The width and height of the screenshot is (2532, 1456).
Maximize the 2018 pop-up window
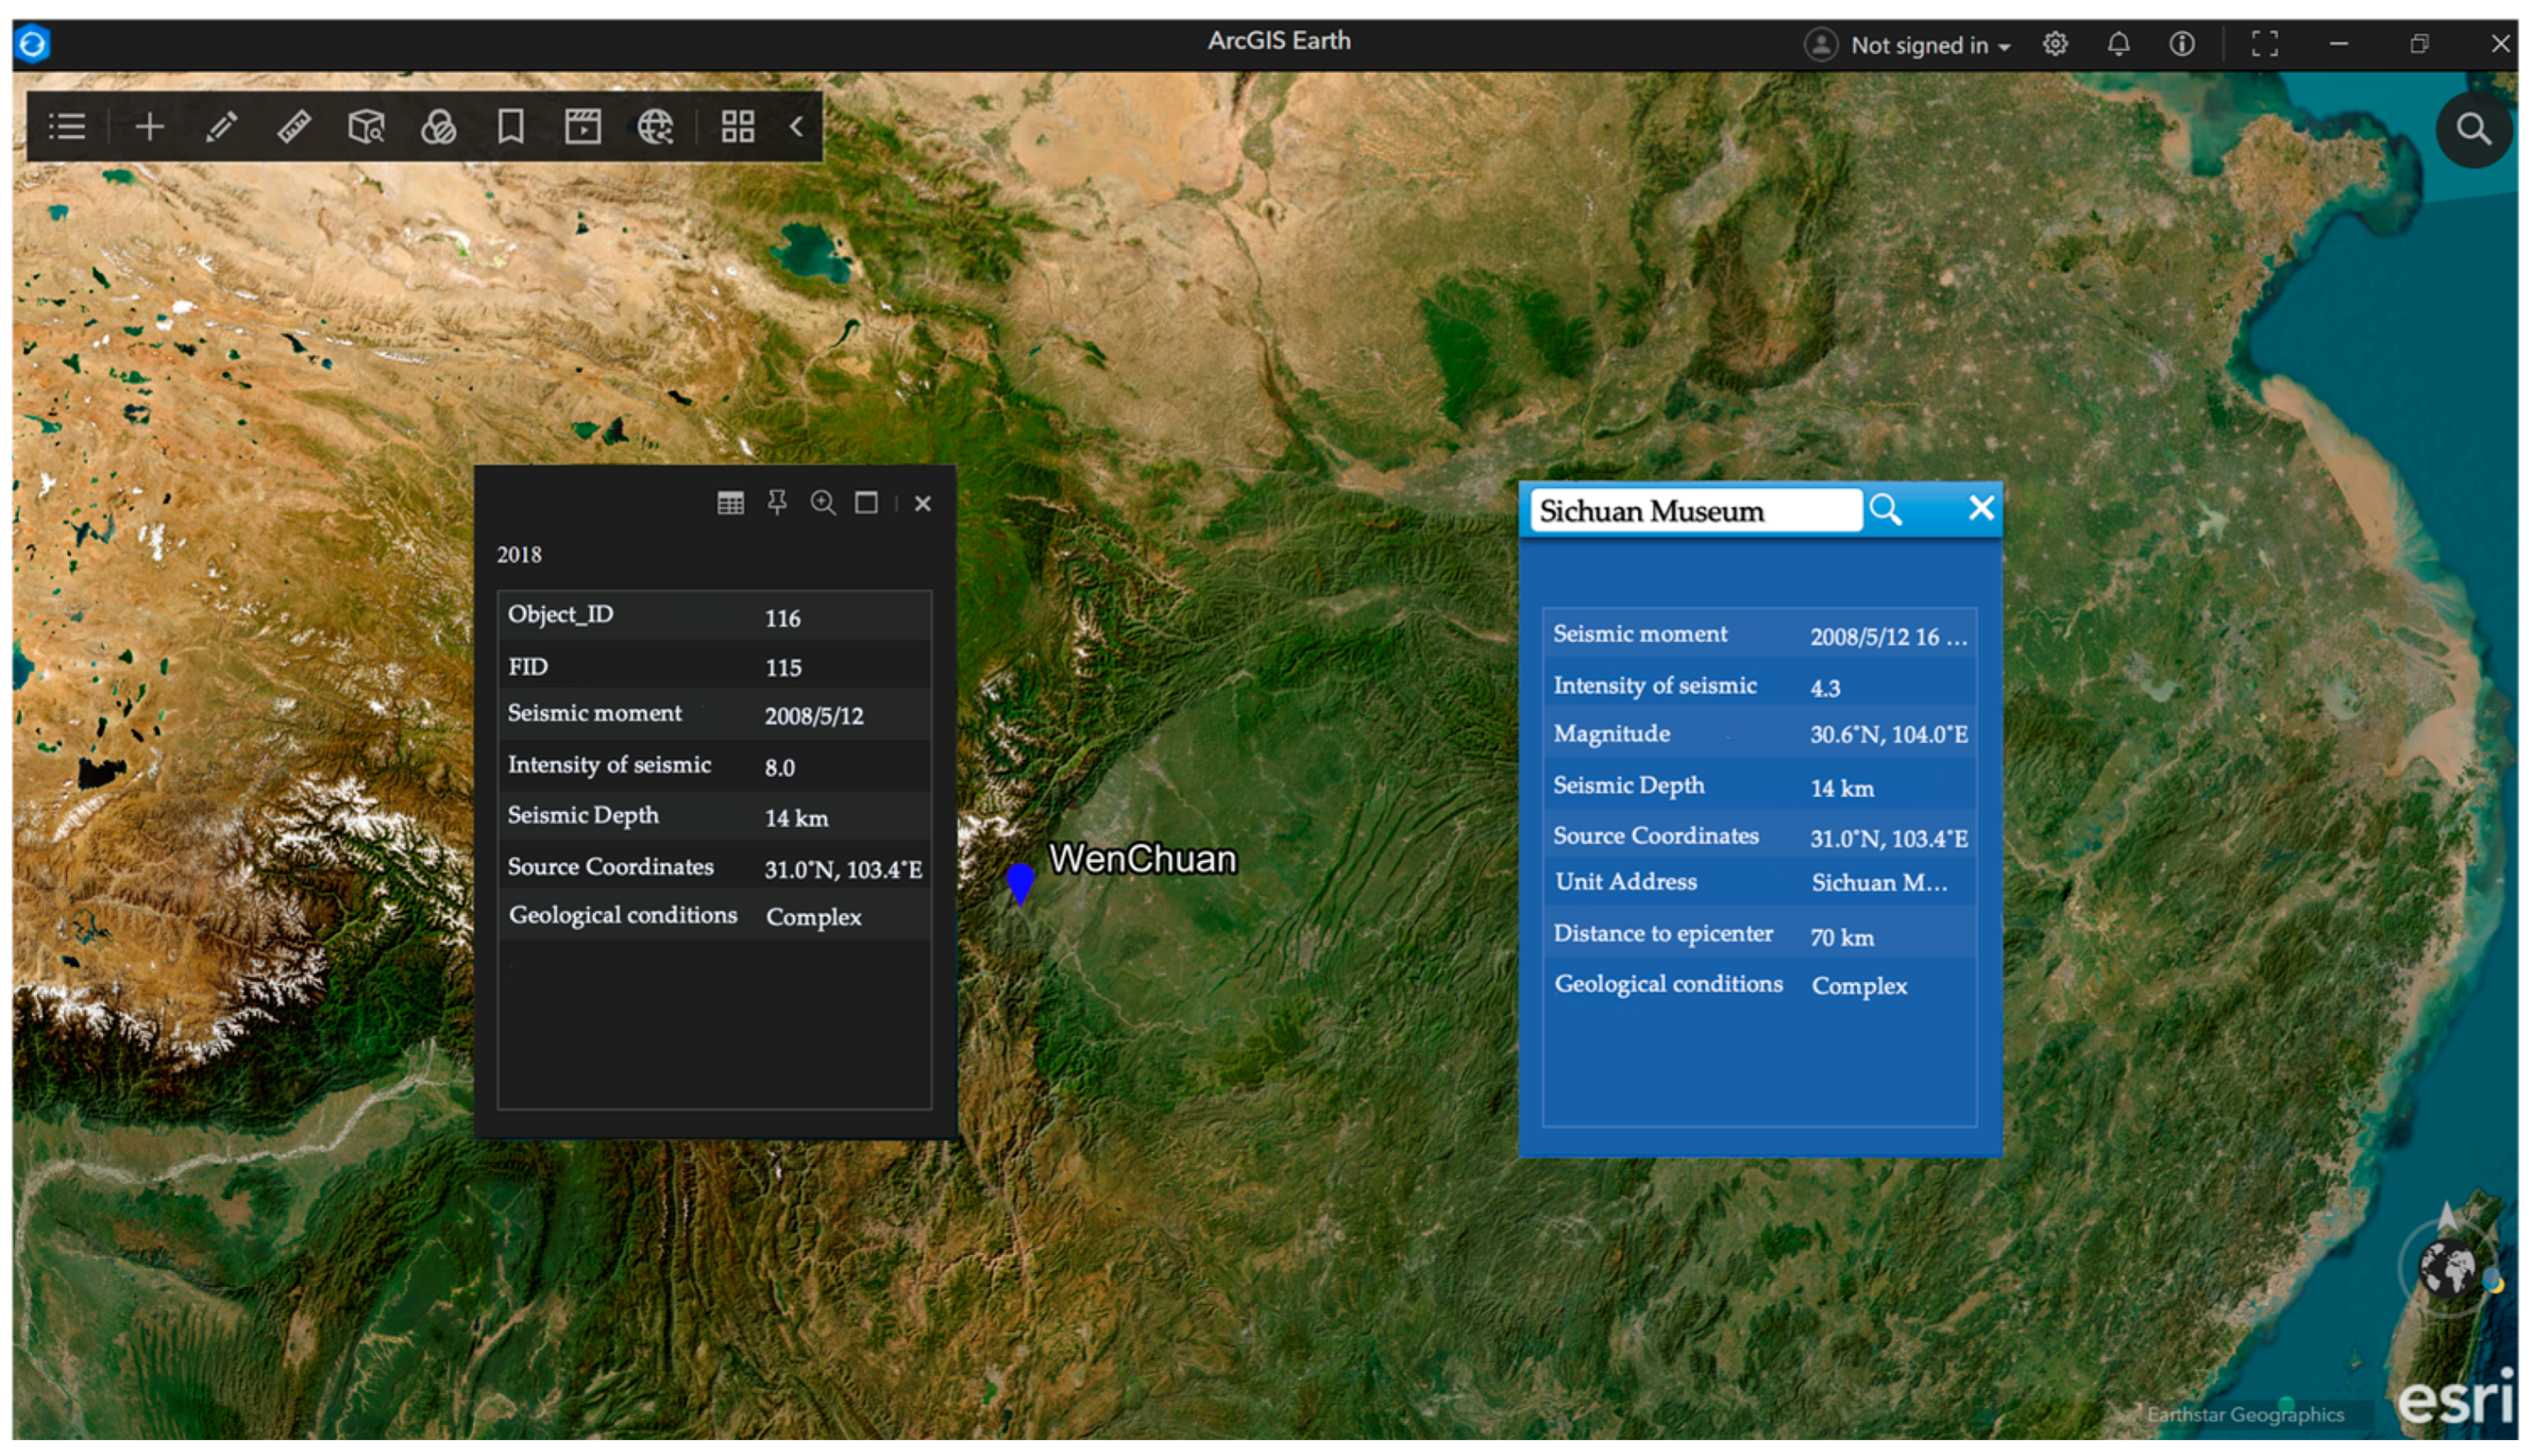click(867, 502)
